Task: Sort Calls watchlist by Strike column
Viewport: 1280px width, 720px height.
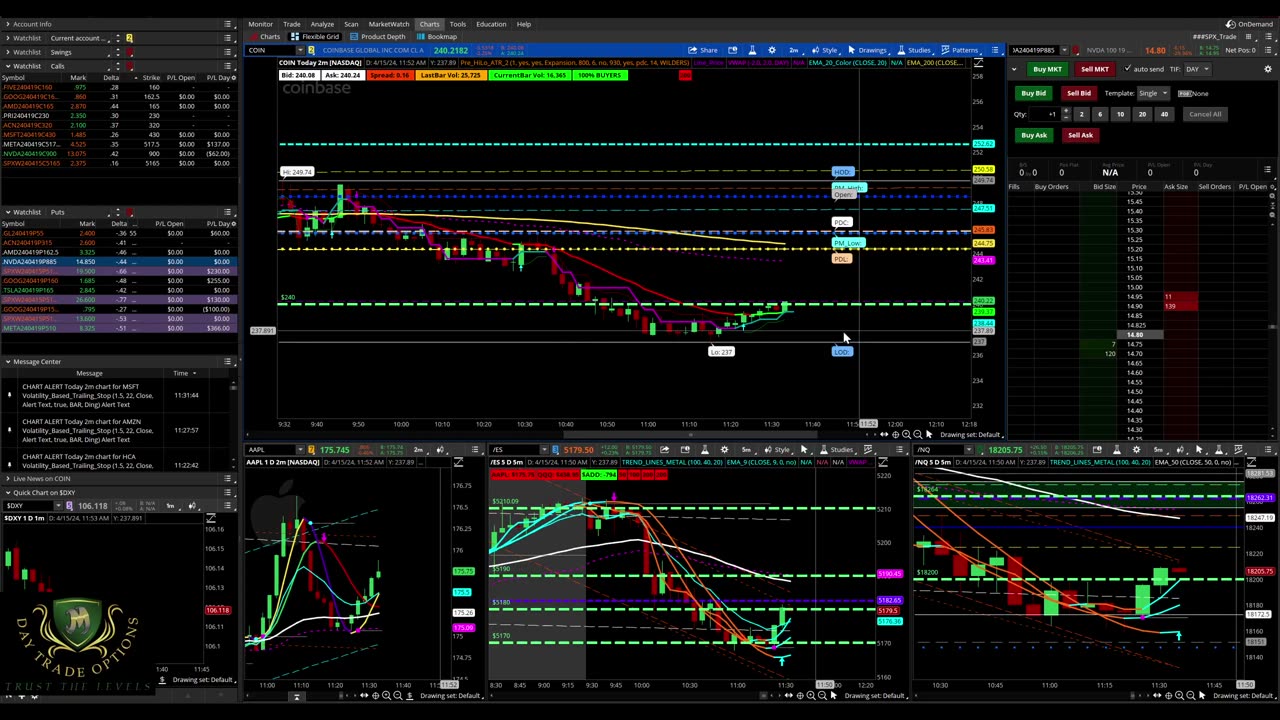Action: tap(151, 77)
